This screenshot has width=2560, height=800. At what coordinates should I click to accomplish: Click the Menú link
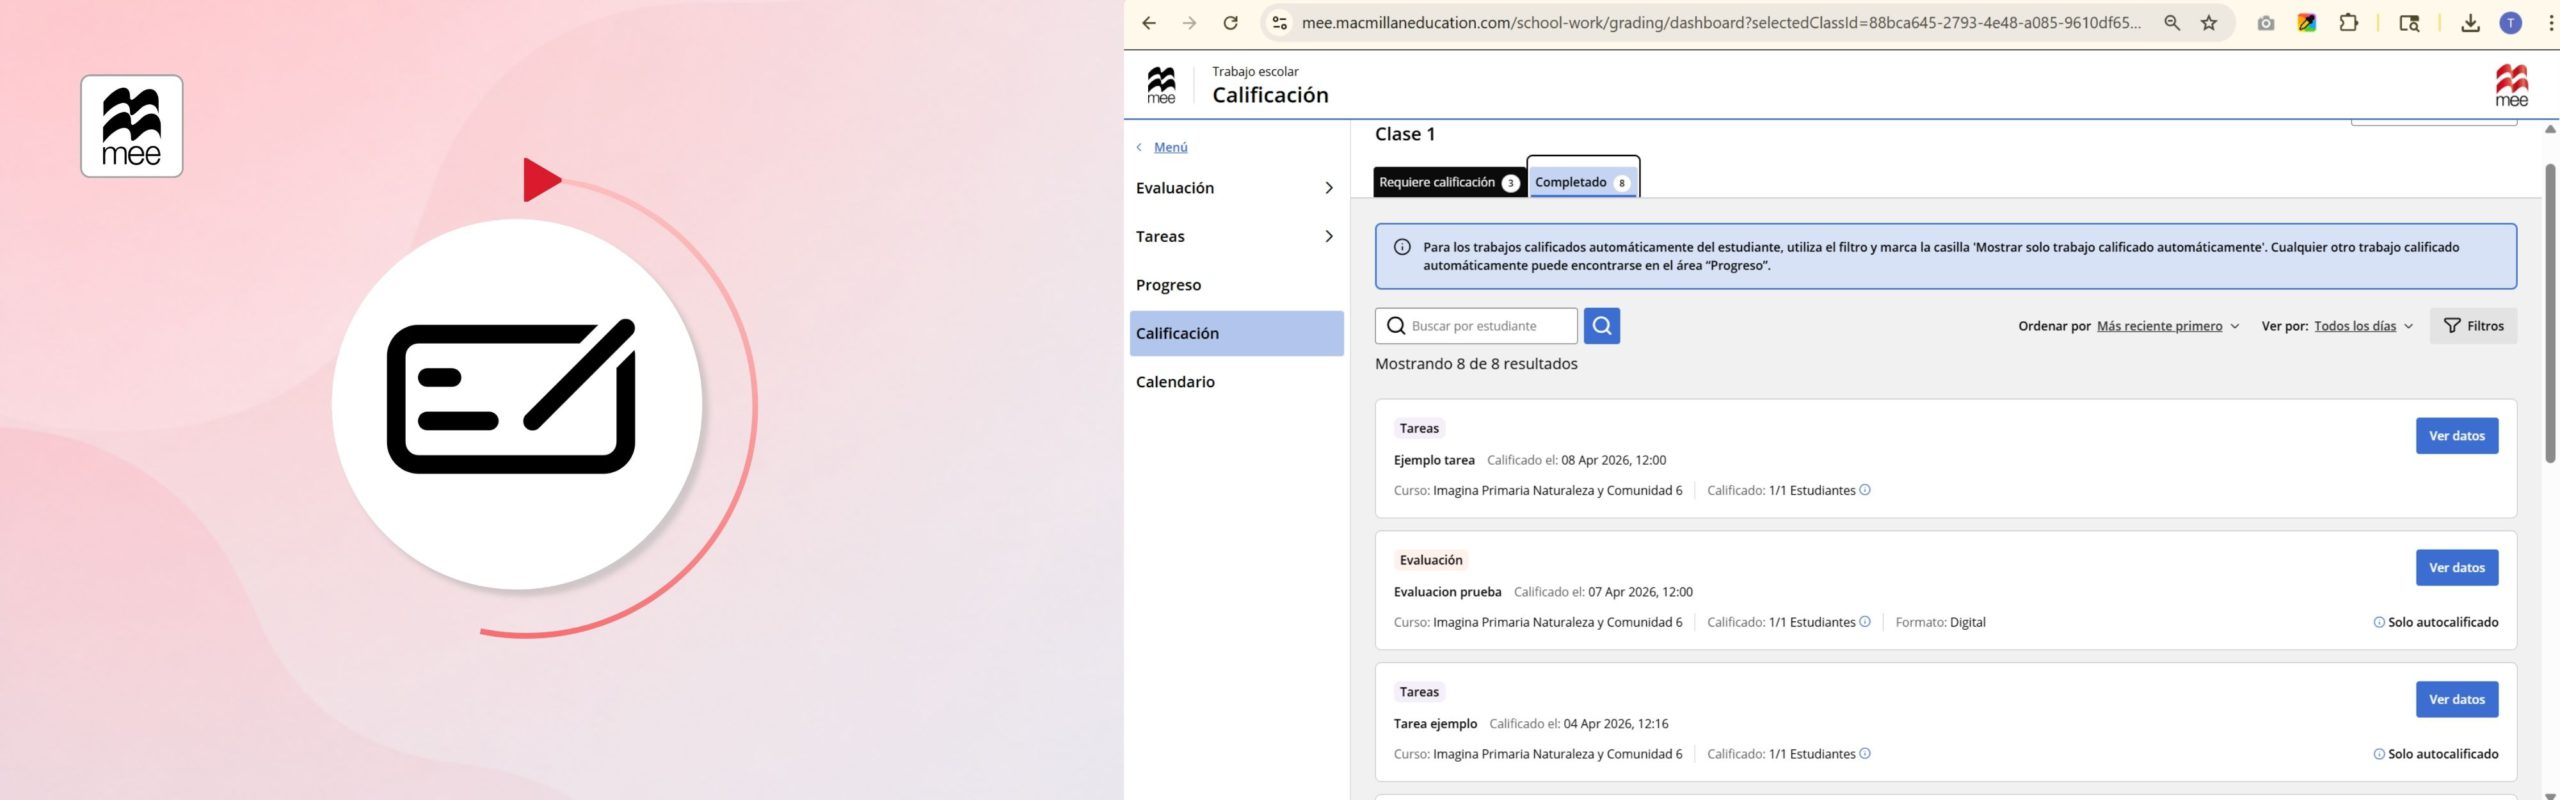click(x=1171, y=147)
